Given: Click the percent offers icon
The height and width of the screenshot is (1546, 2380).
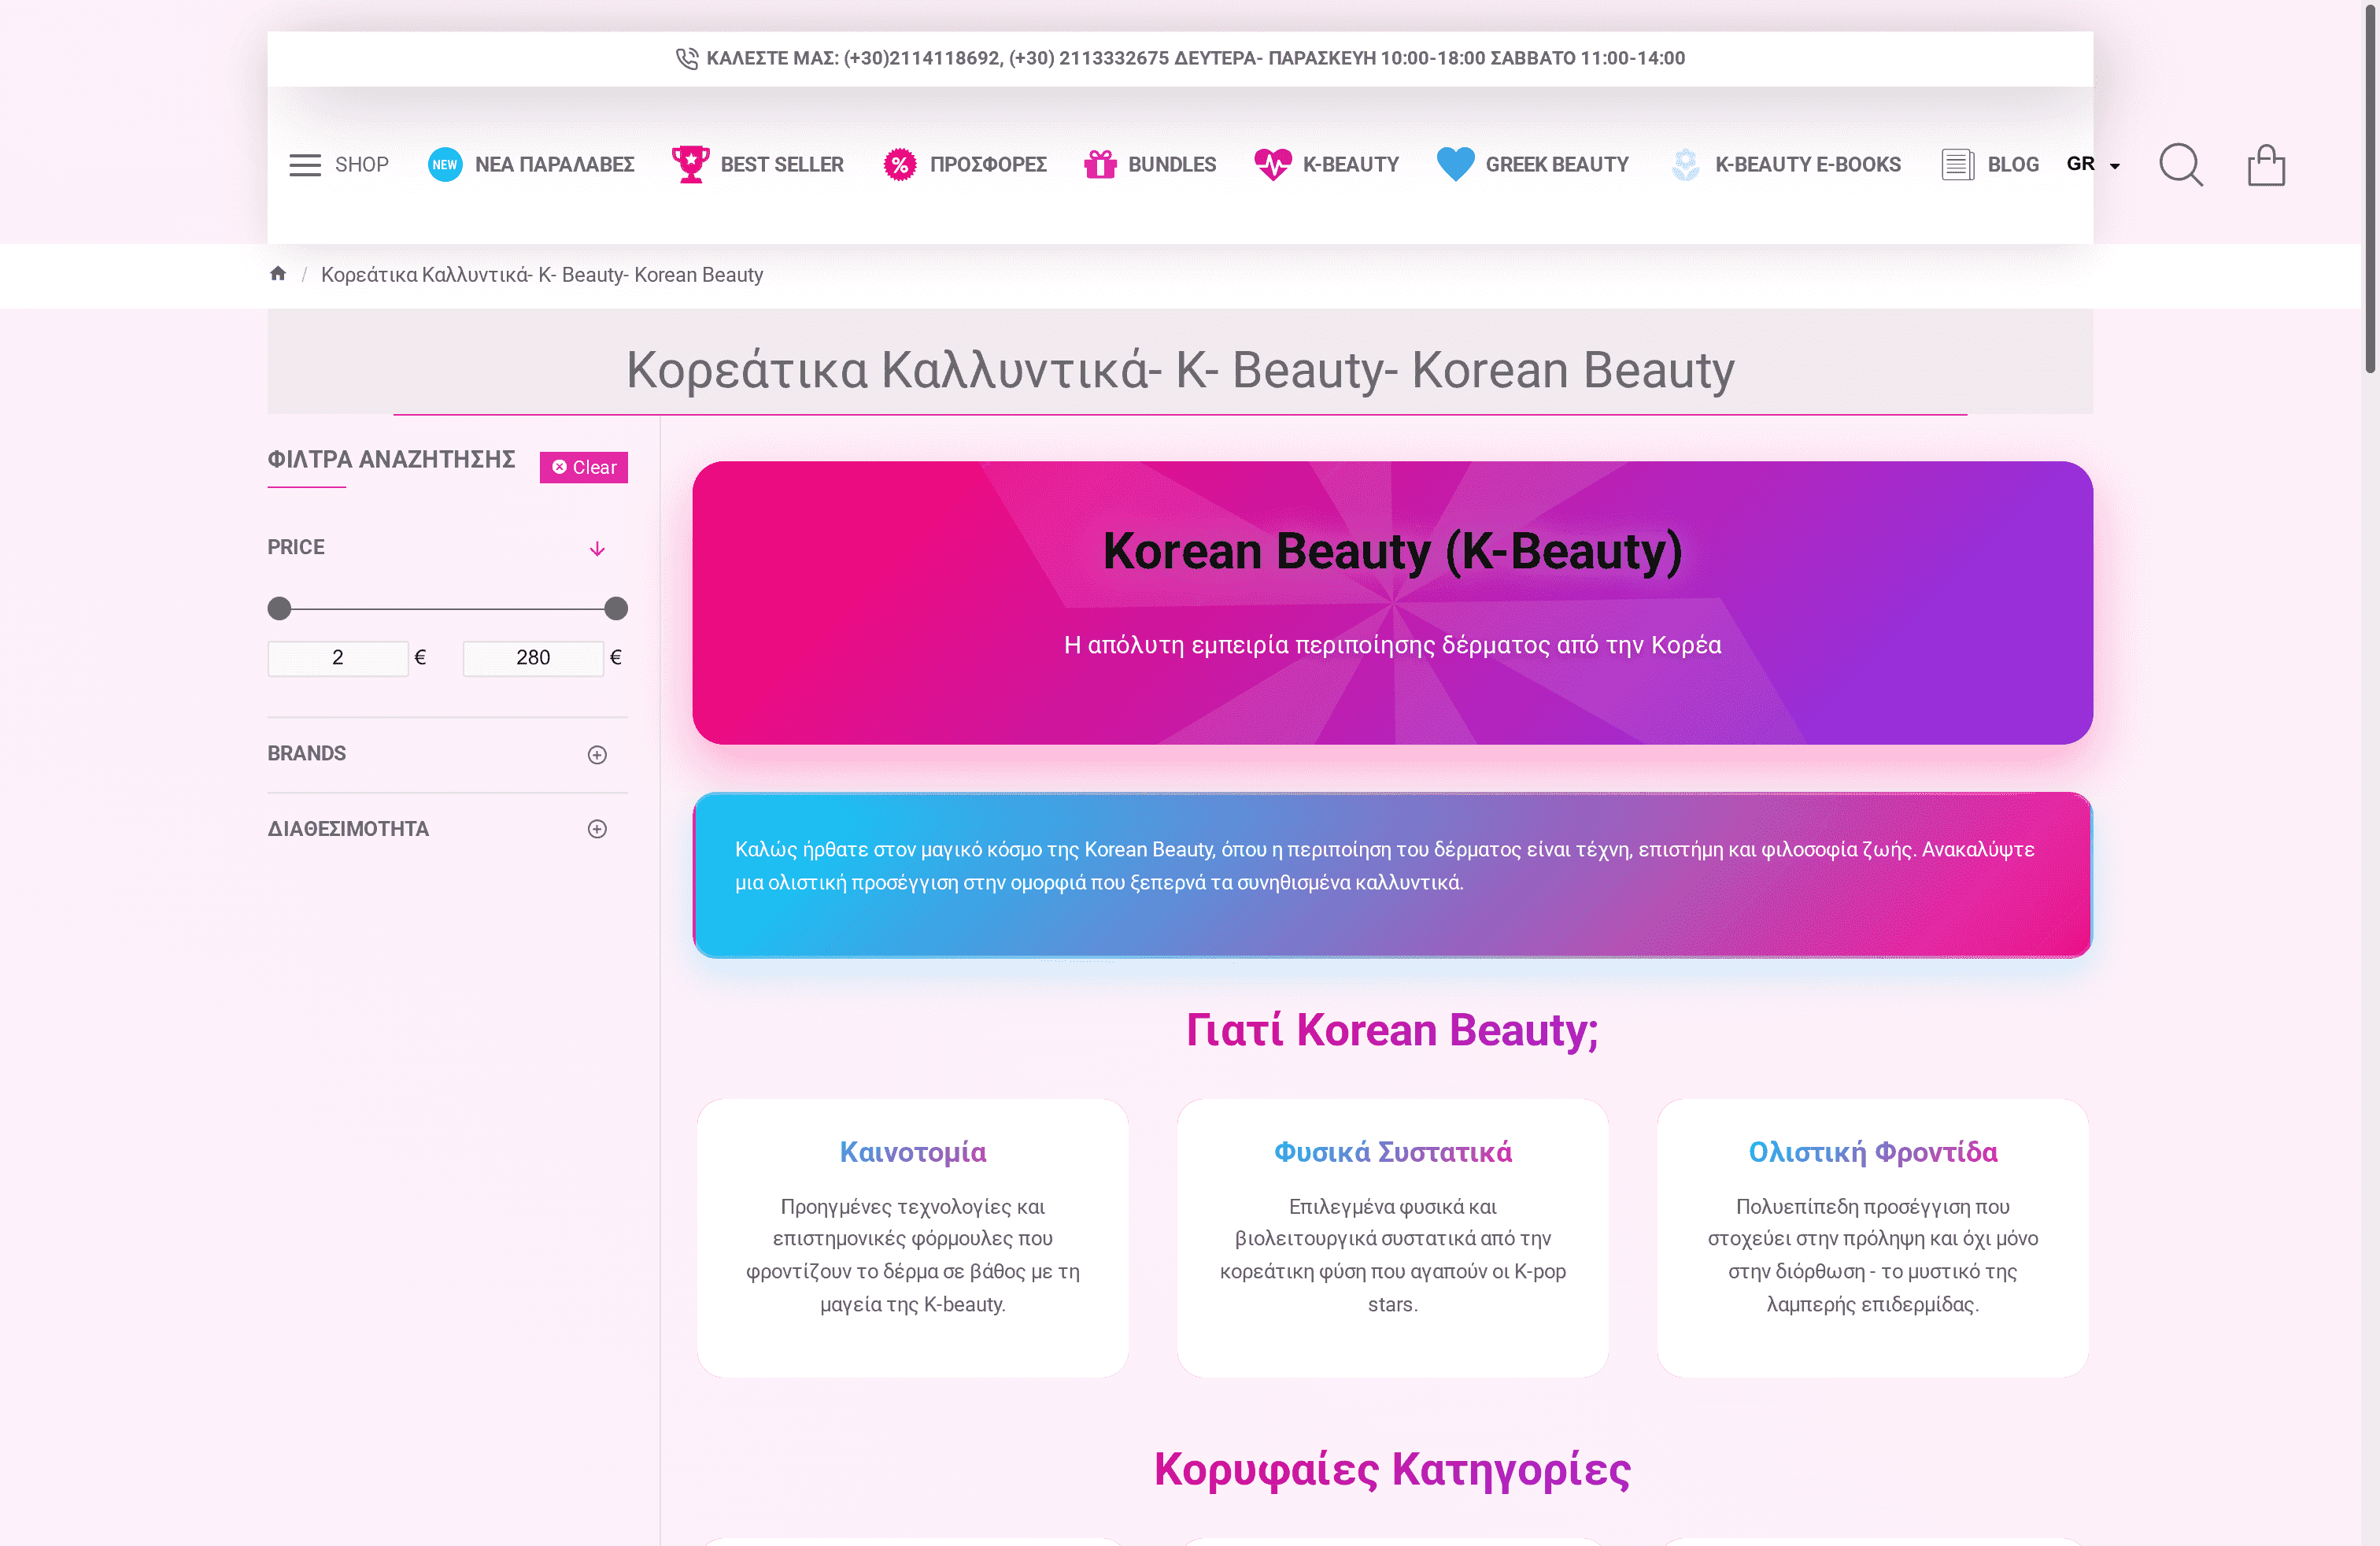Looking at the screenshot, I should 900,165.
